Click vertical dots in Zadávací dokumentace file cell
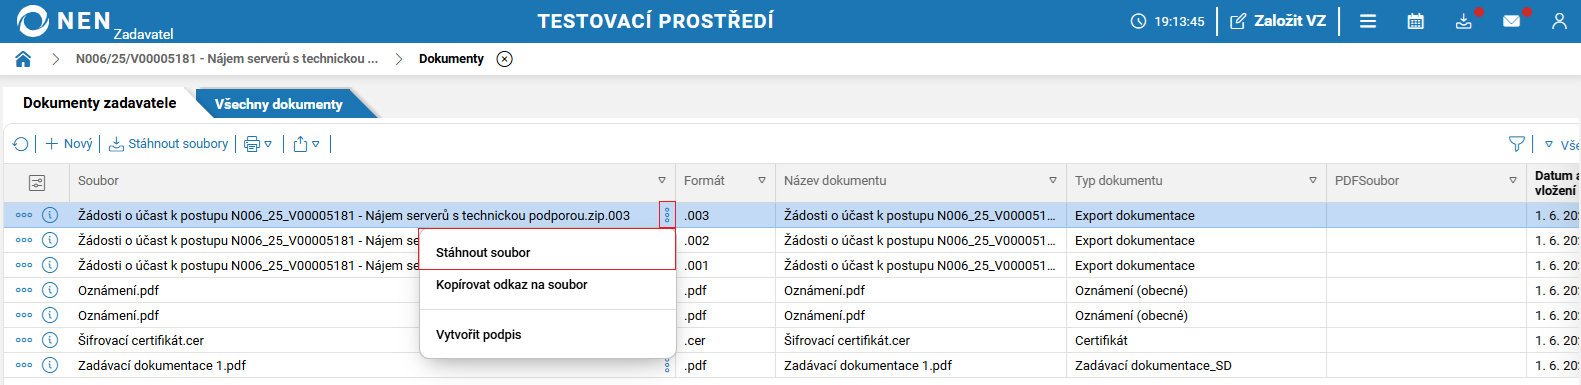 click(x=667, y=365)
